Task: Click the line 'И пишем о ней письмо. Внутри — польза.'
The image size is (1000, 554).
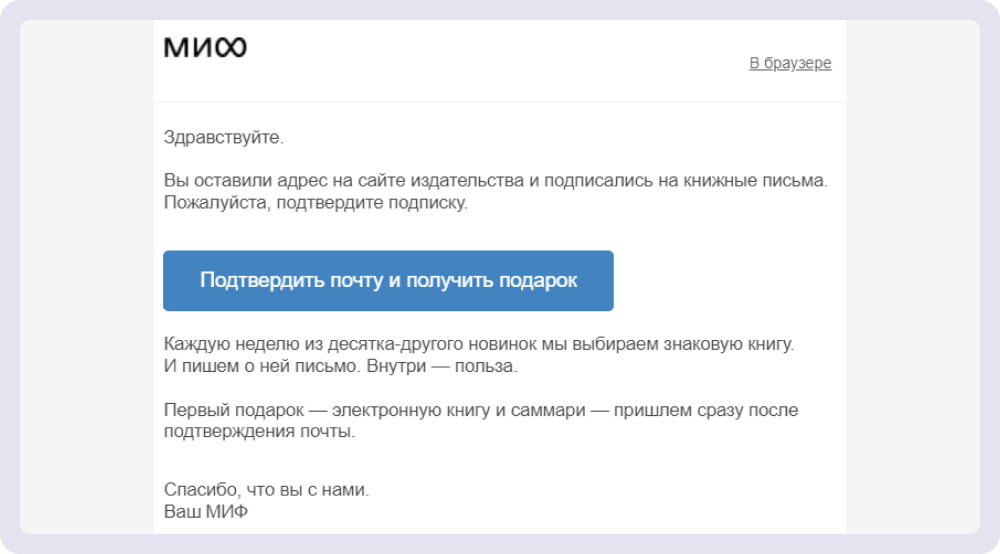Action: (341, 367)
